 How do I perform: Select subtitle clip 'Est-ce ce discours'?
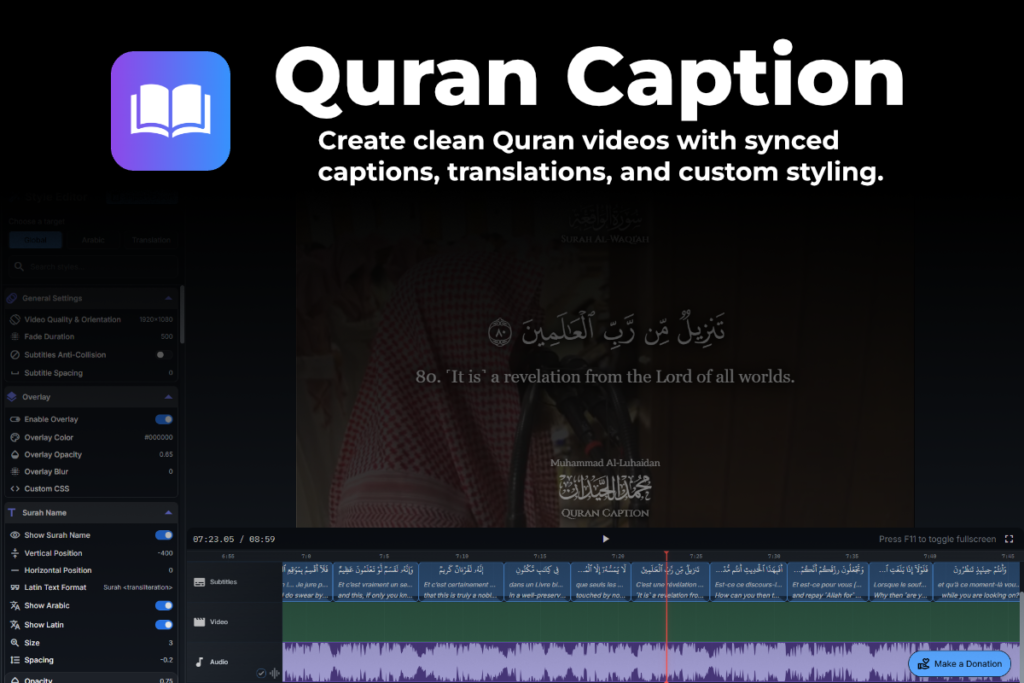click(748, 582)
